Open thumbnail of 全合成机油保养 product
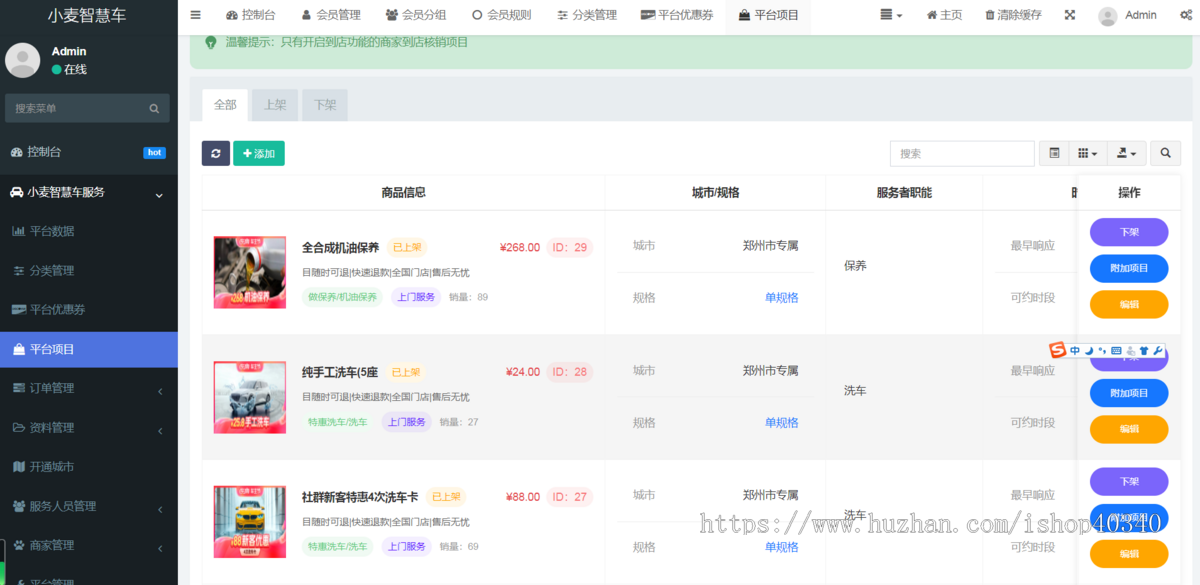The image size is (1200, 585). pos(250,272)
